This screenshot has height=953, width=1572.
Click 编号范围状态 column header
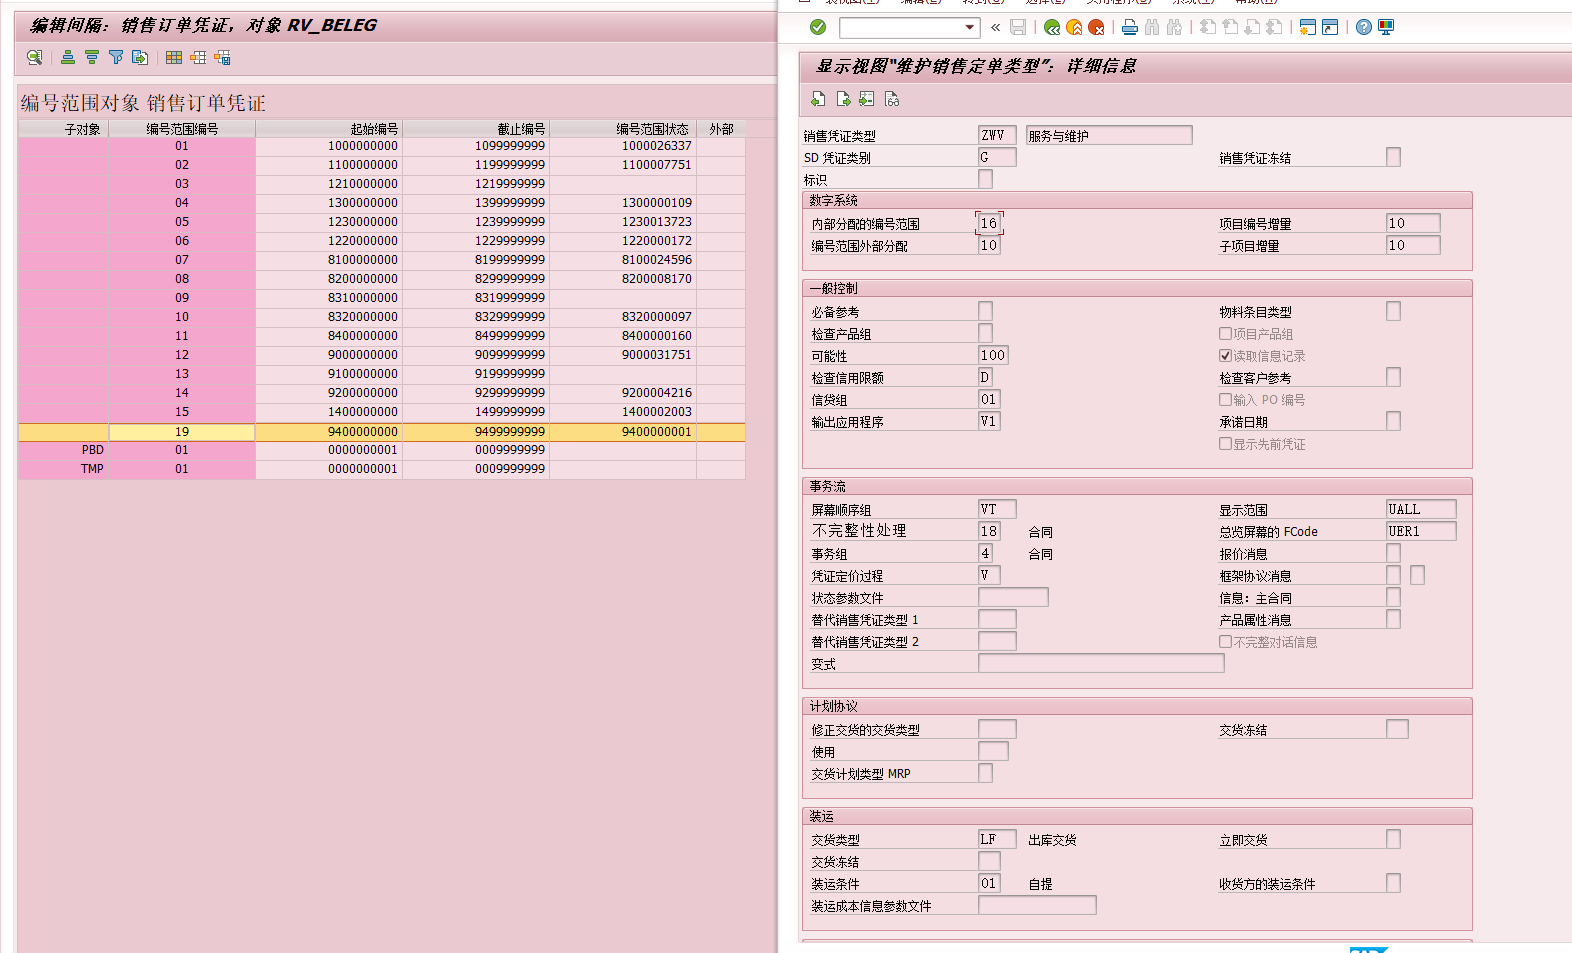point(623,129)
